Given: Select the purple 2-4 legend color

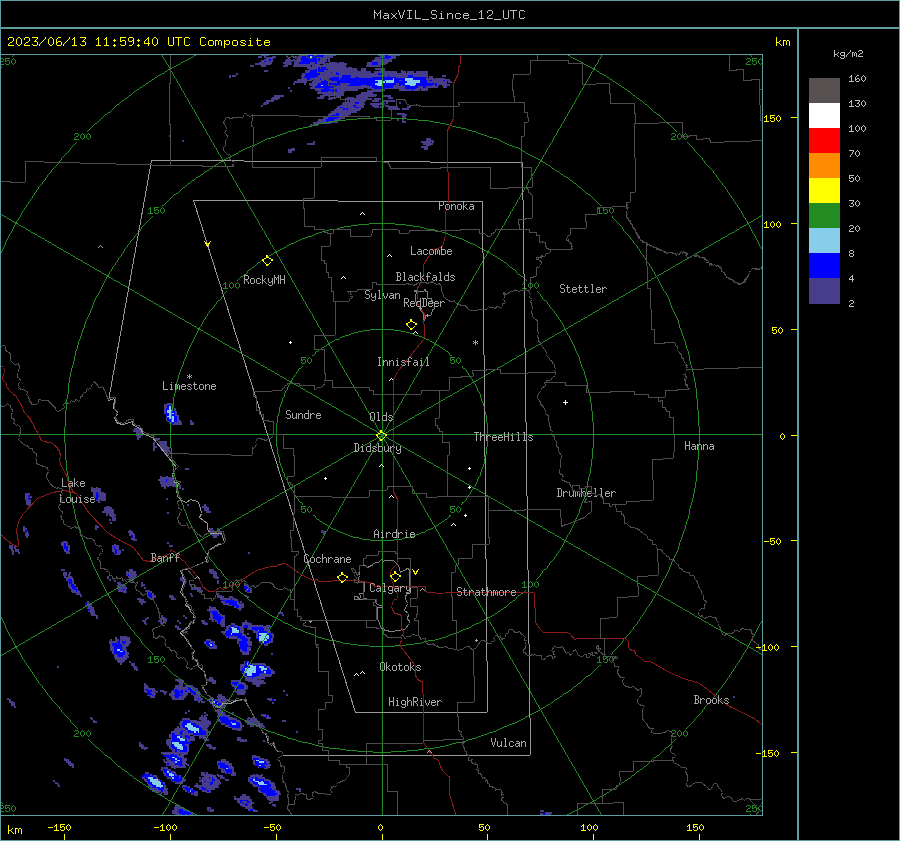Looking at the screenshot, I should click(824, 290).
